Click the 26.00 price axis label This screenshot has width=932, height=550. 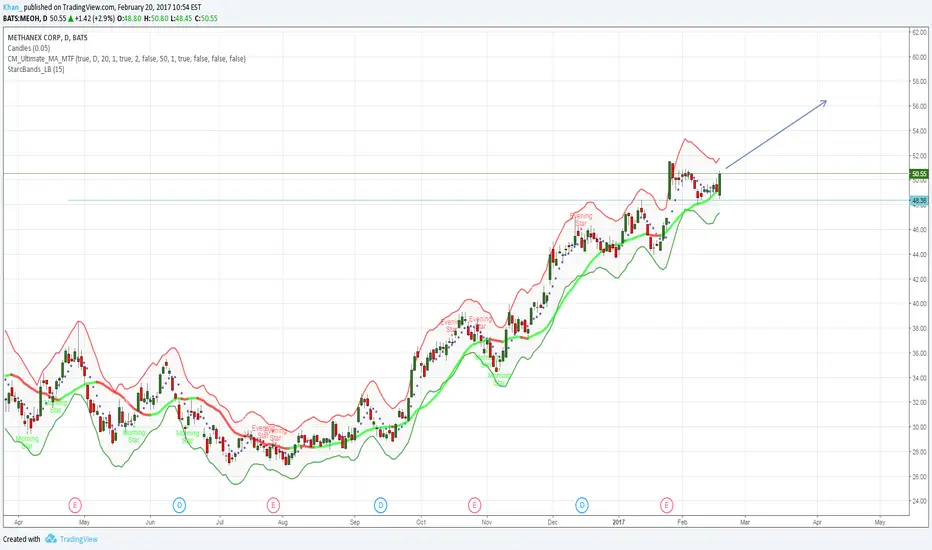(919, 476)
